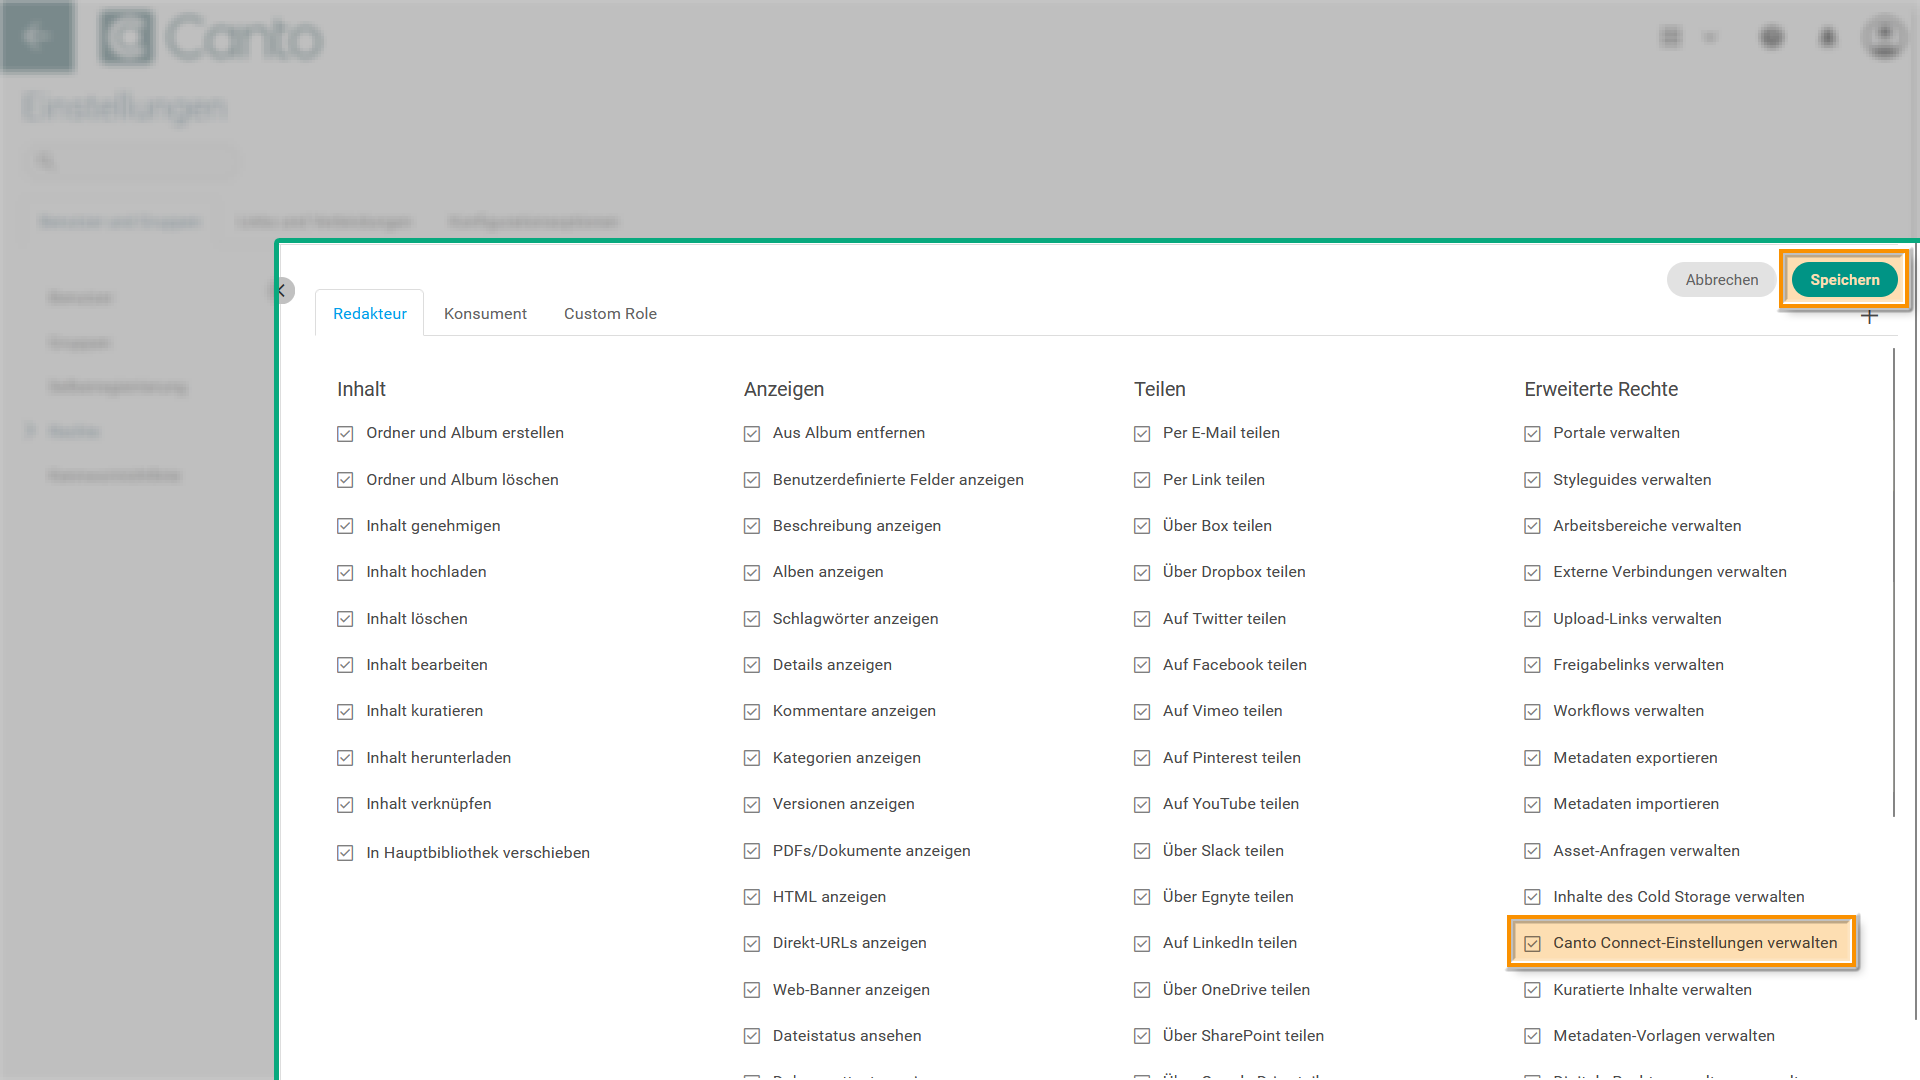This screenshot has width=1920, height=1080.
Task: Toggle Metadaten-Vorlagen verwalten checkbox
Action: point(1532,1037)
